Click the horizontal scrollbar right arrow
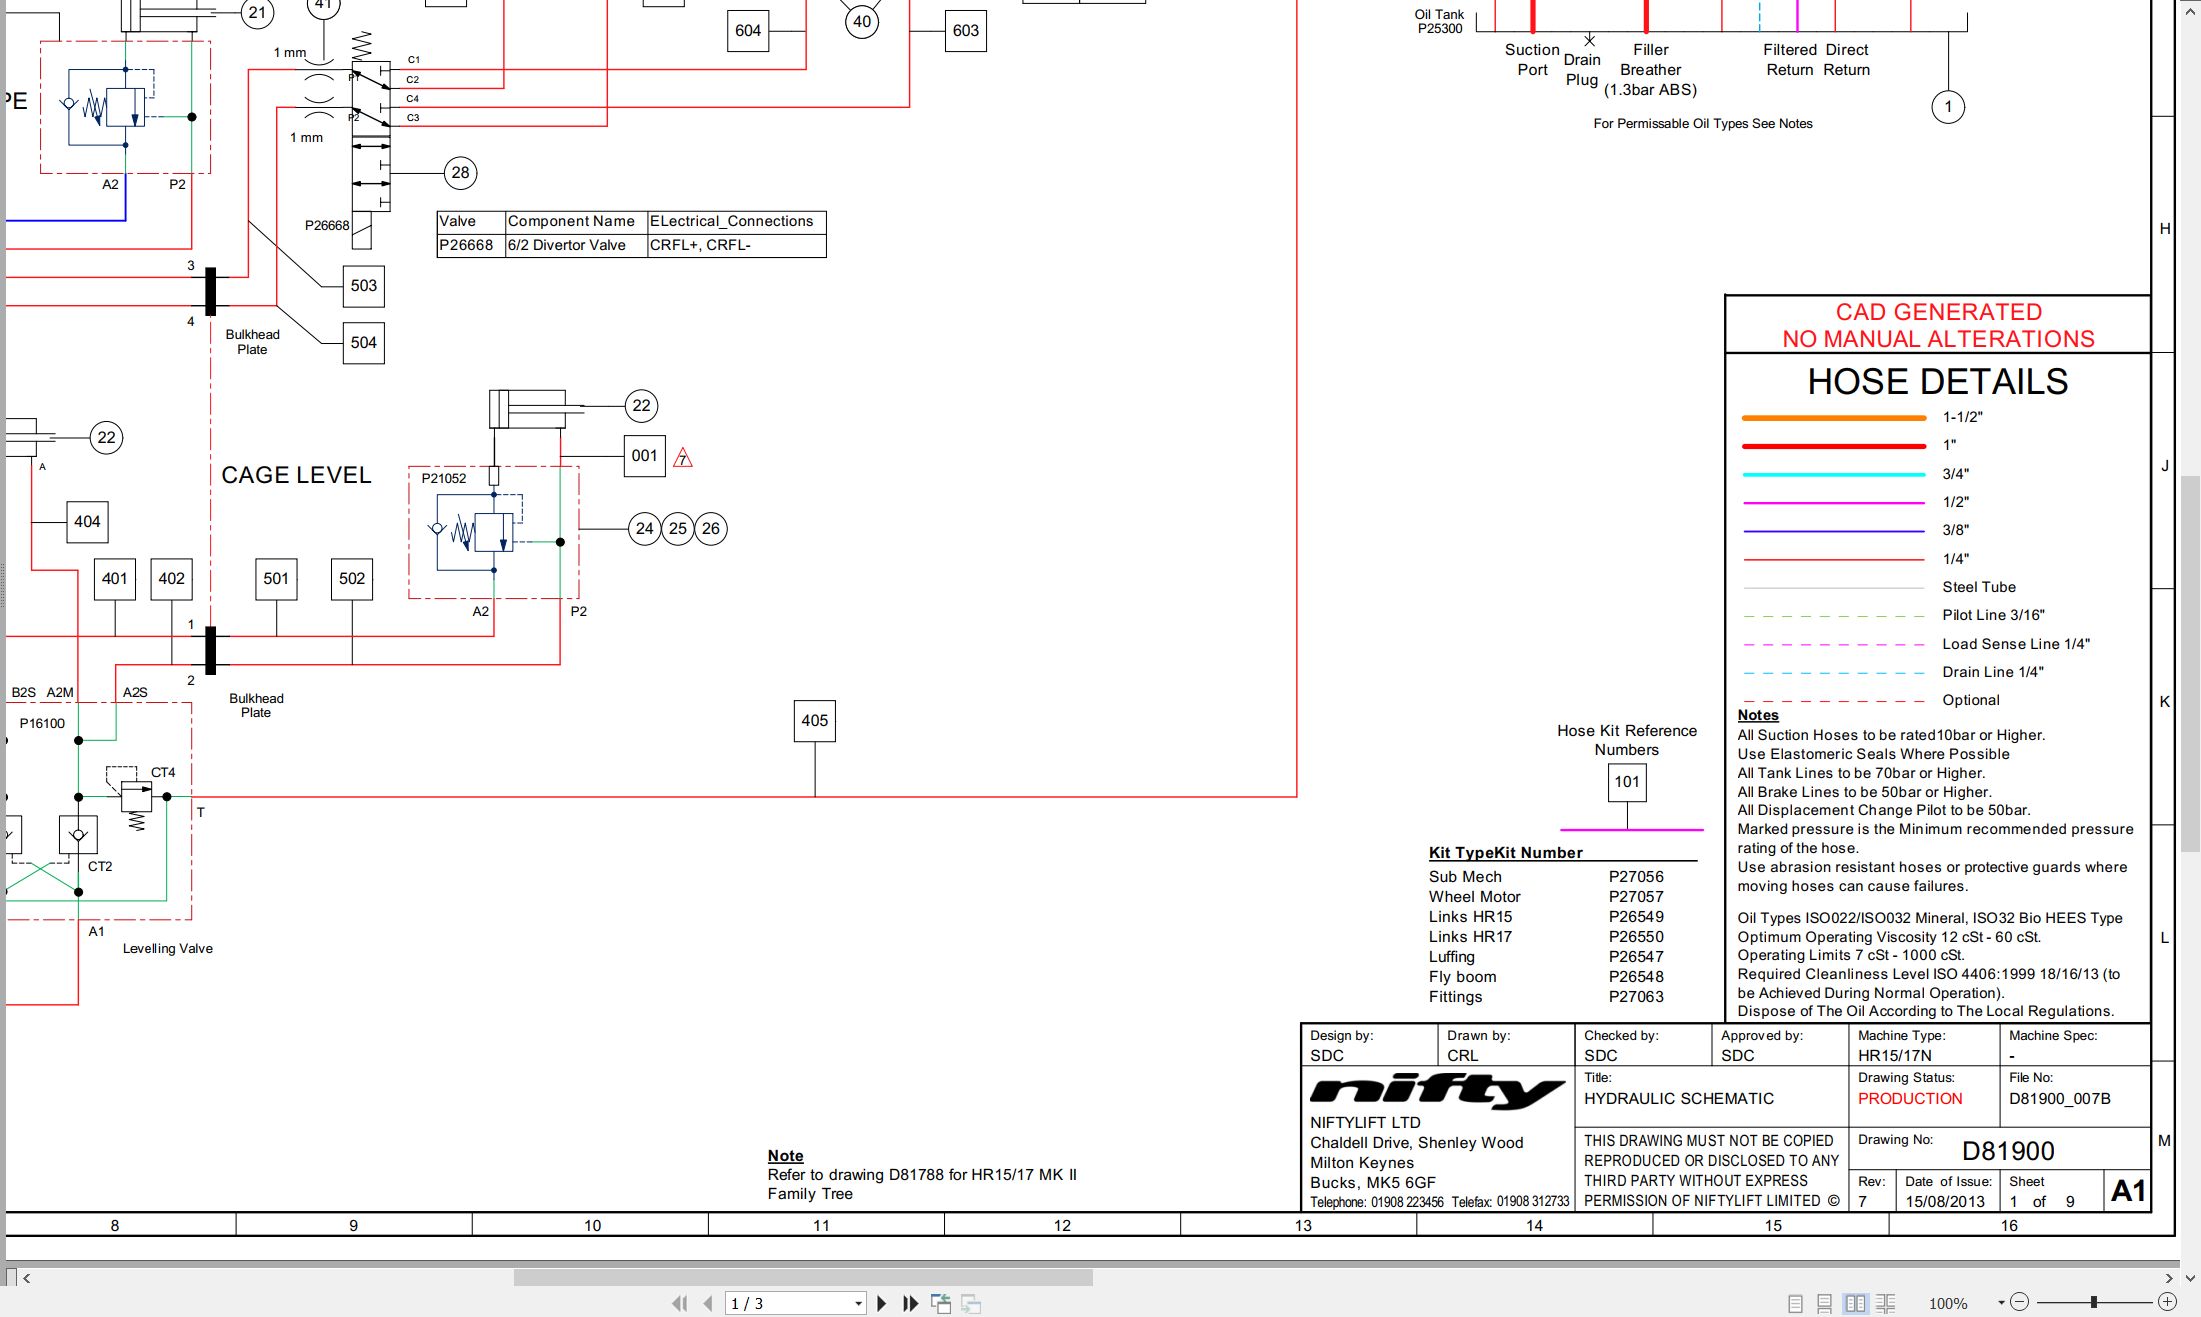2201x1317 pixels. (2168, 1277)
